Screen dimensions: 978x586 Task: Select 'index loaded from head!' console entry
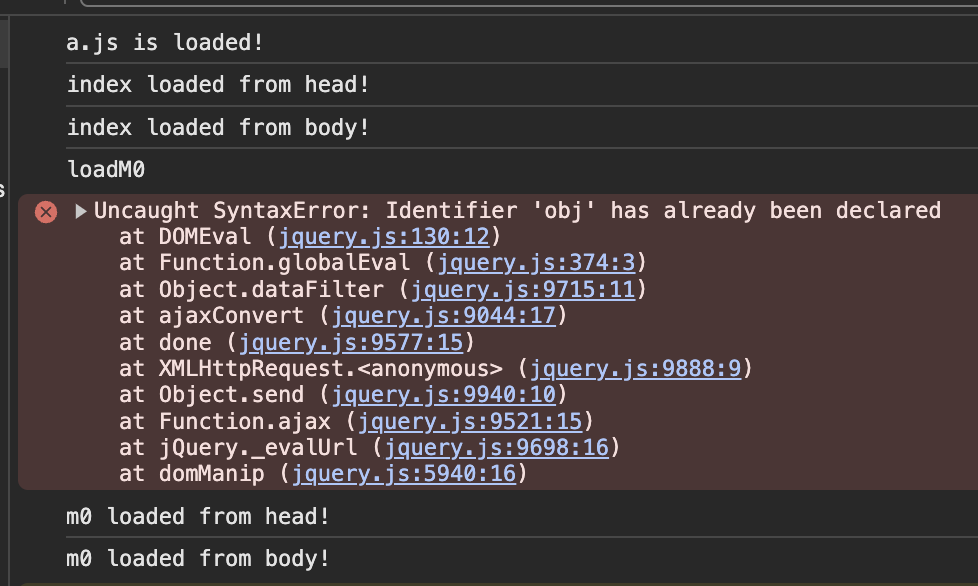coord(218,84)
